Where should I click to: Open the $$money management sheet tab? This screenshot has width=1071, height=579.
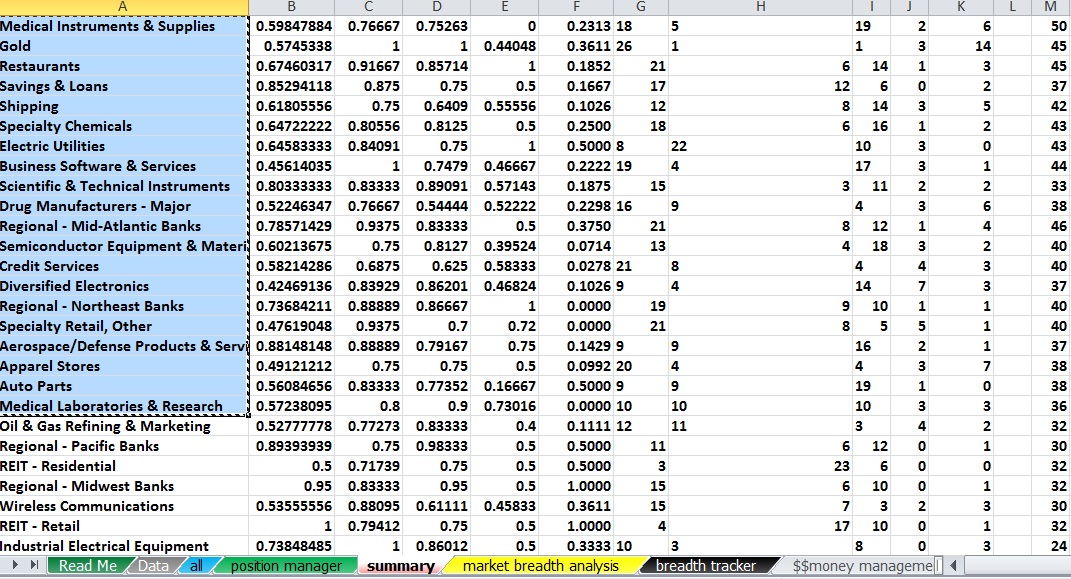[x=863, y=565]
